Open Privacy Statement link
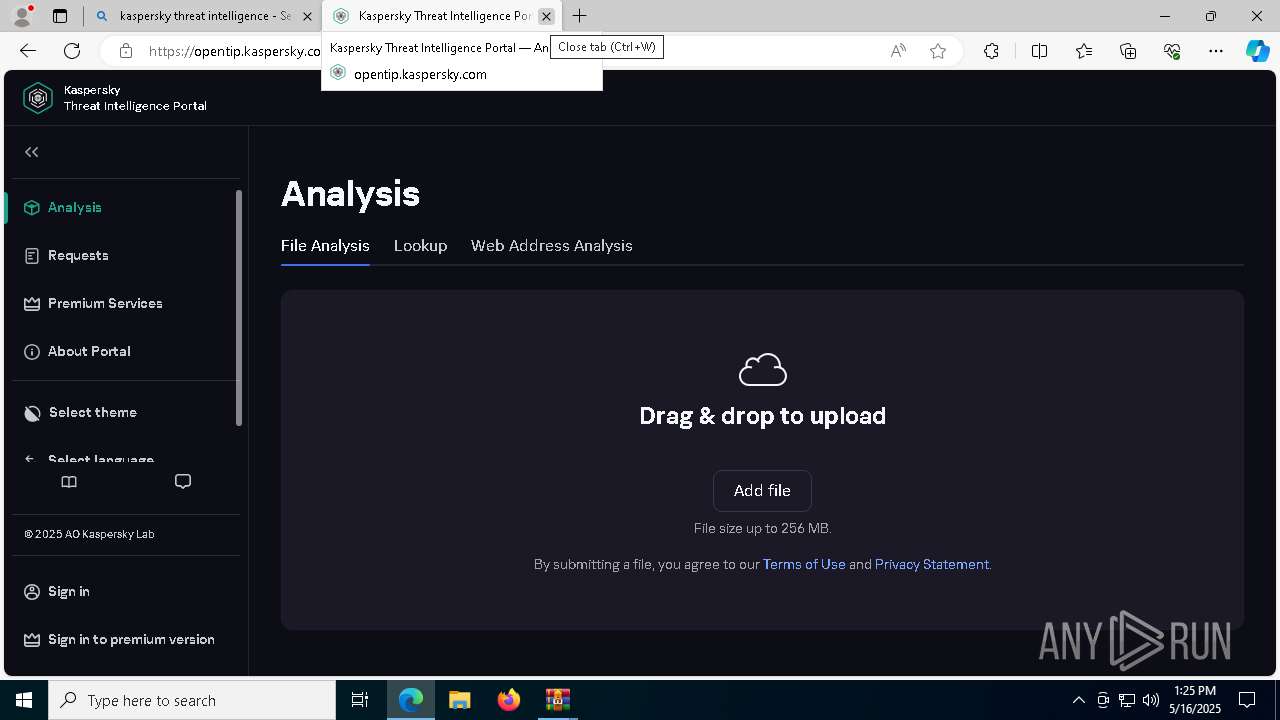The height and width of the screenshot is (720, 1280). coord(932,564)
